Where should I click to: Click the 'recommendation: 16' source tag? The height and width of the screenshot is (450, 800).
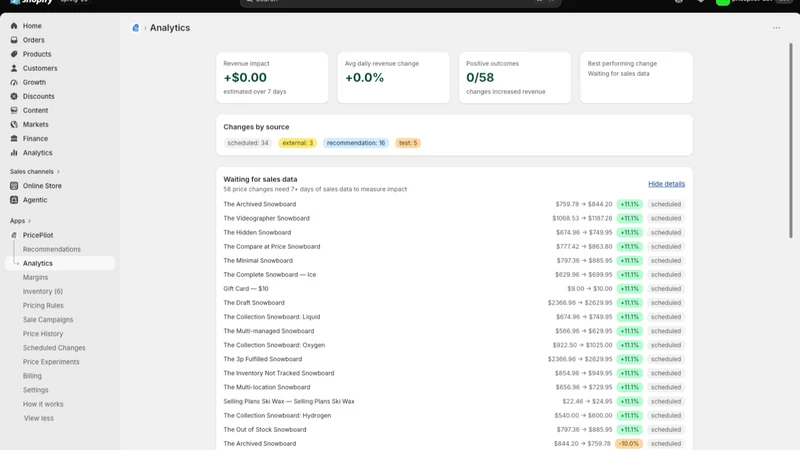(x=356, y=143)
